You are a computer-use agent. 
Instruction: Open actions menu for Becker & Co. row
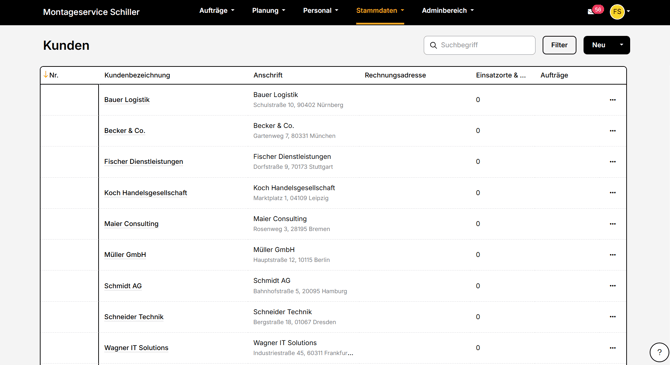click(612, 131)
